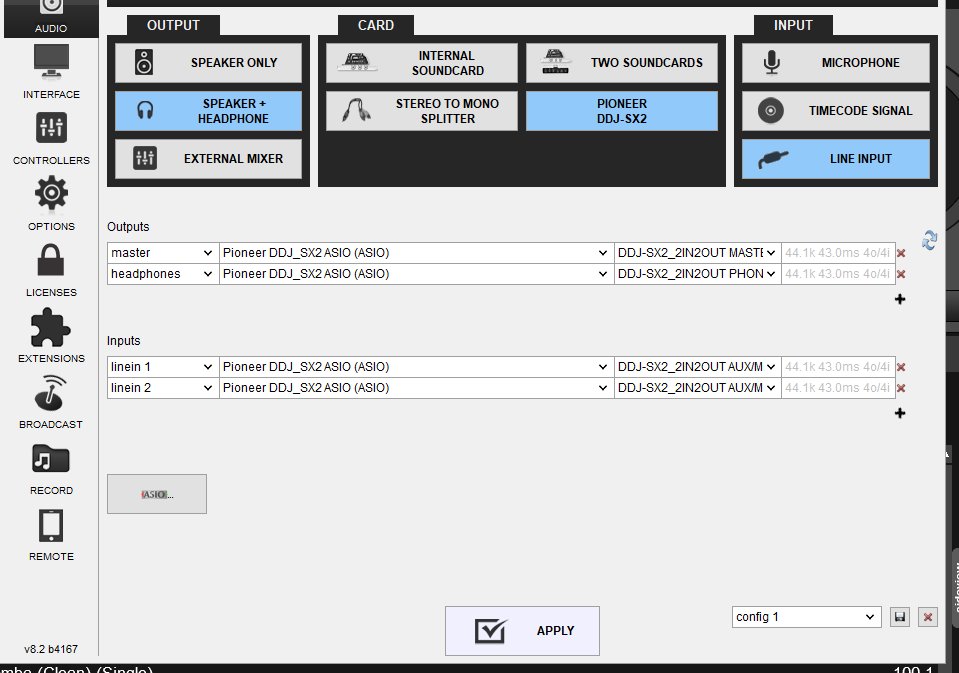
Task: Select Speaker + Headphone output
Action: click(209, 111)
